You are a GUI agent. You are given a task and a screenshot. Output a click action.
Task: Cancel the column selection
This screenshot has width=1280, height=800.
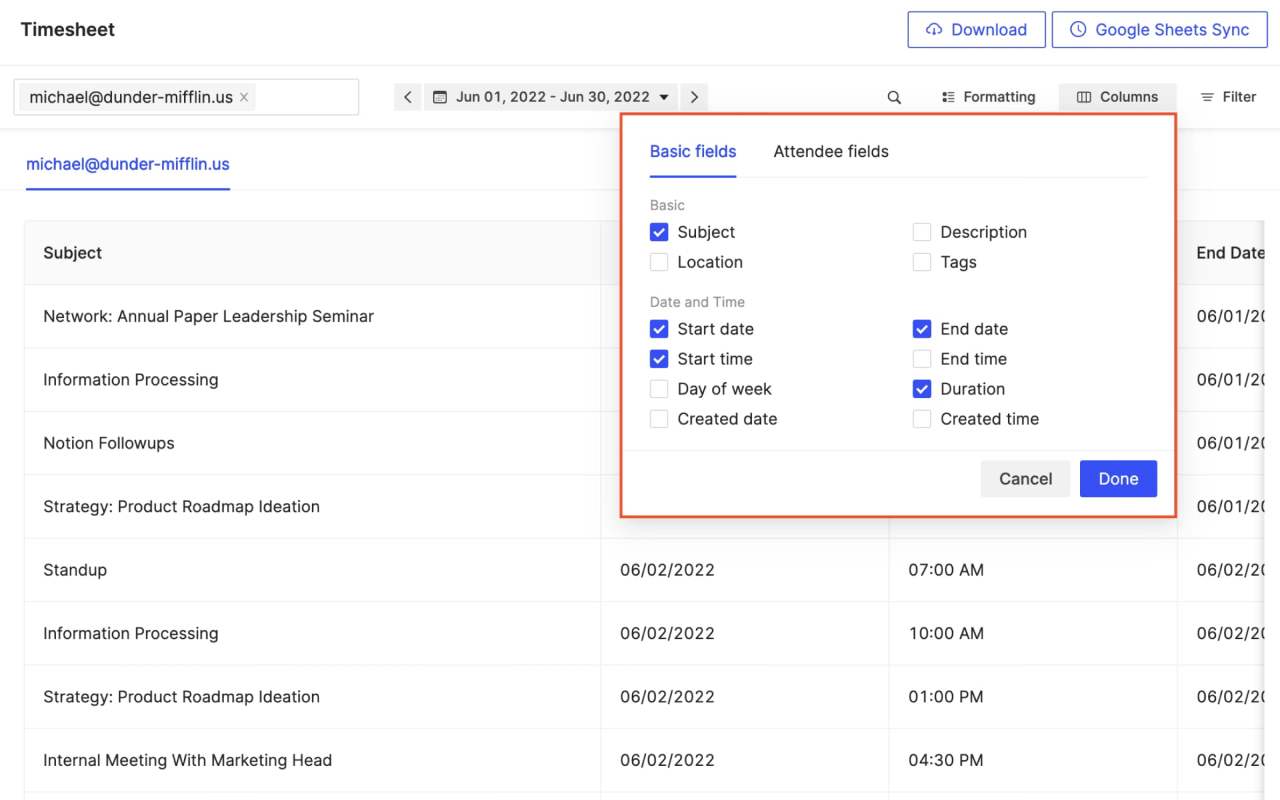(x=1026, y=479)
